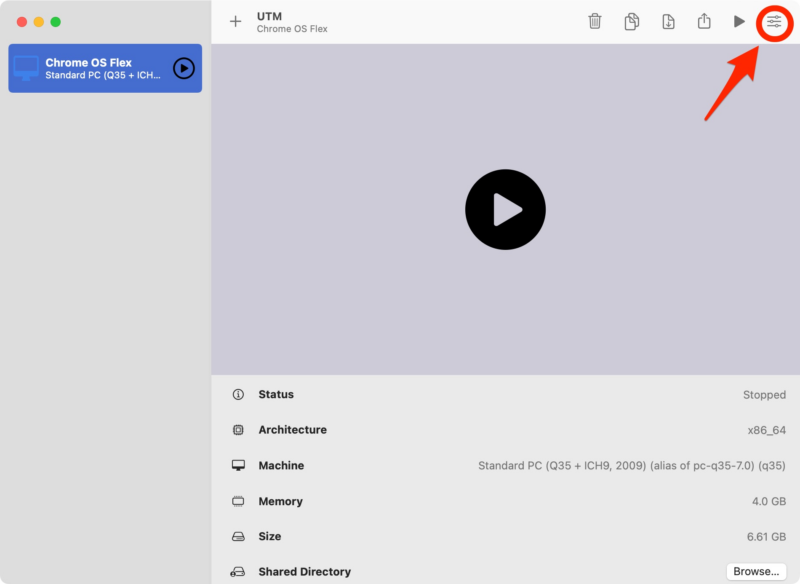
Task: Click the x86_64 architecture value
Action: click(766, 430)
